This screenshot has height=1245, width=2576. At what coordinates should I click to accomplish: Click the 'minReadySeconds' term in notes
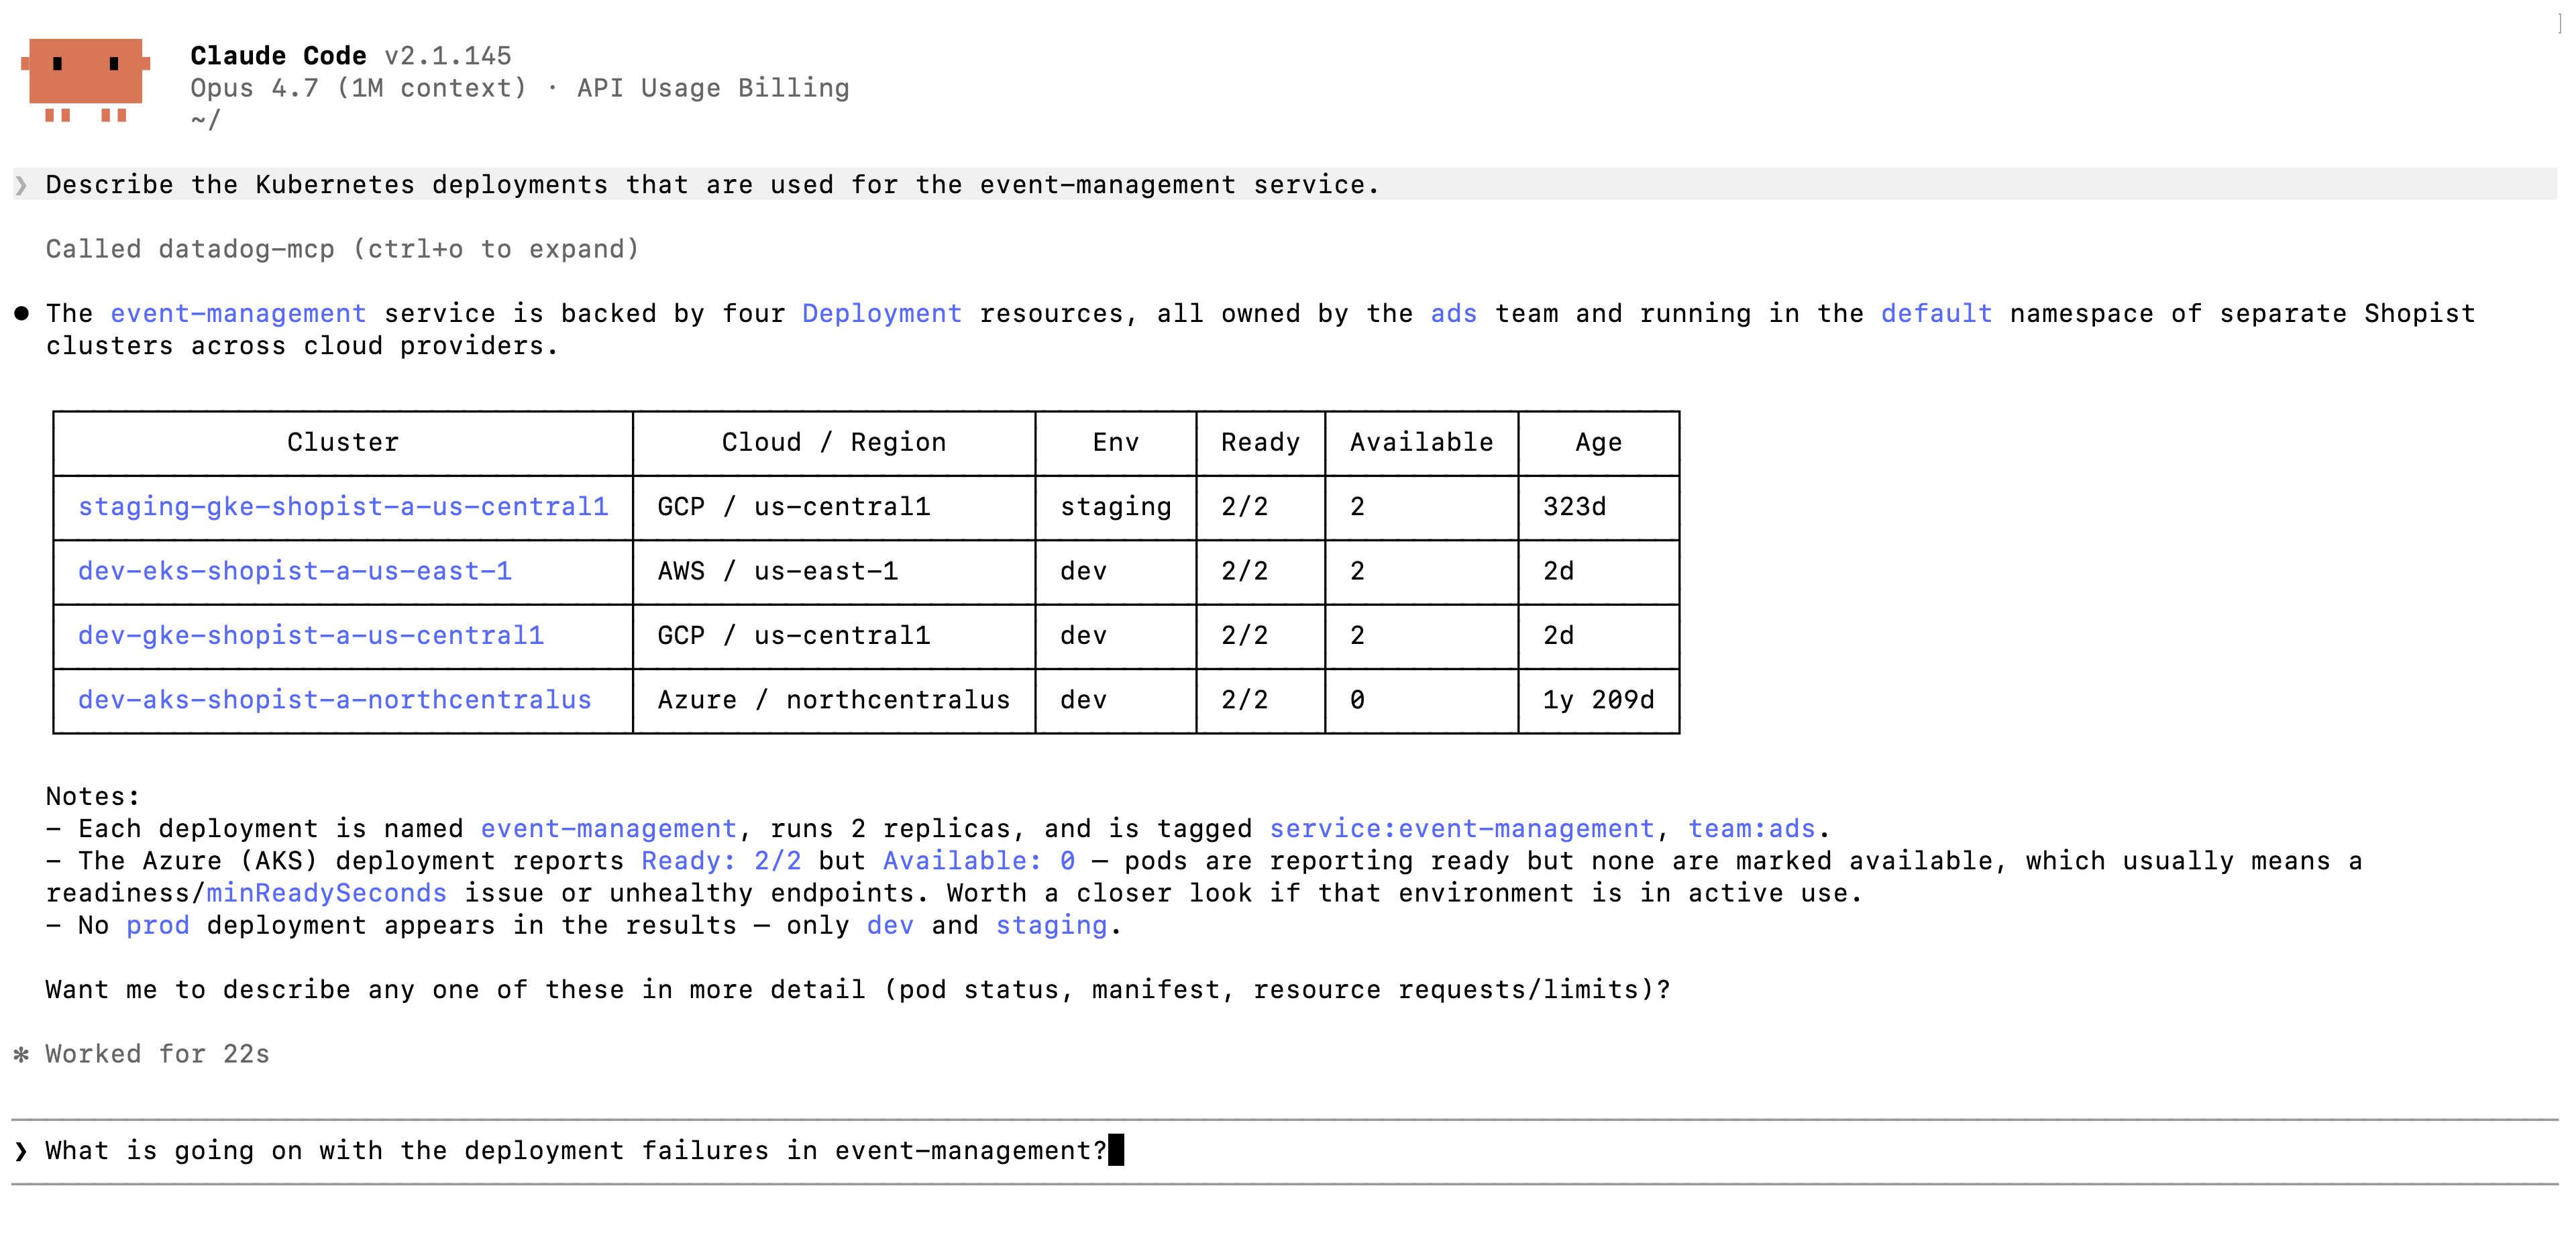point(327,893)
